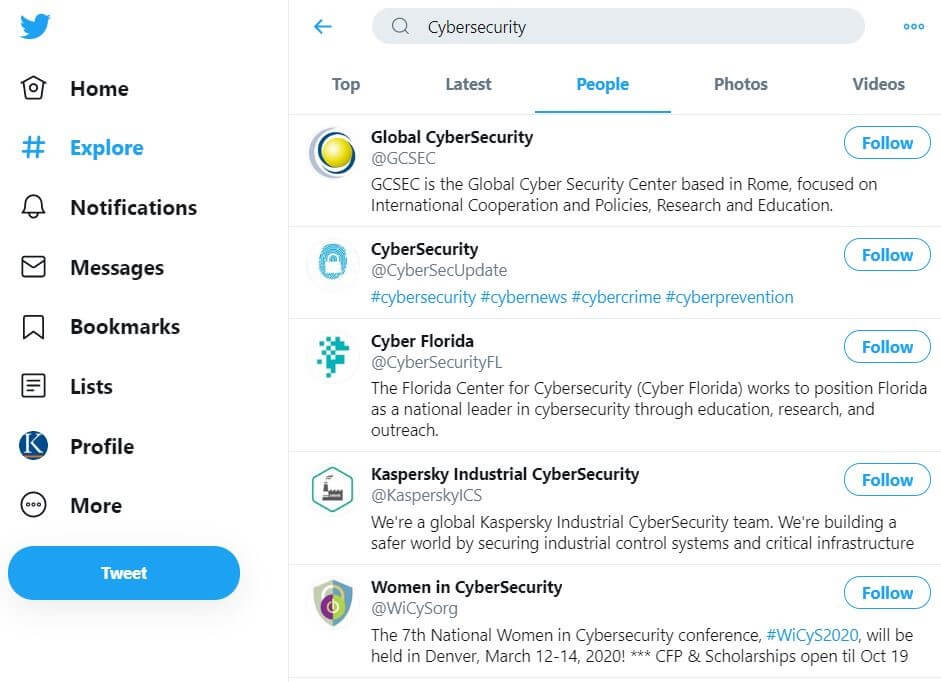Open Cyber Florida avatar
The width and height of the screenshot is (941, 682).
[x=332, y=356]
